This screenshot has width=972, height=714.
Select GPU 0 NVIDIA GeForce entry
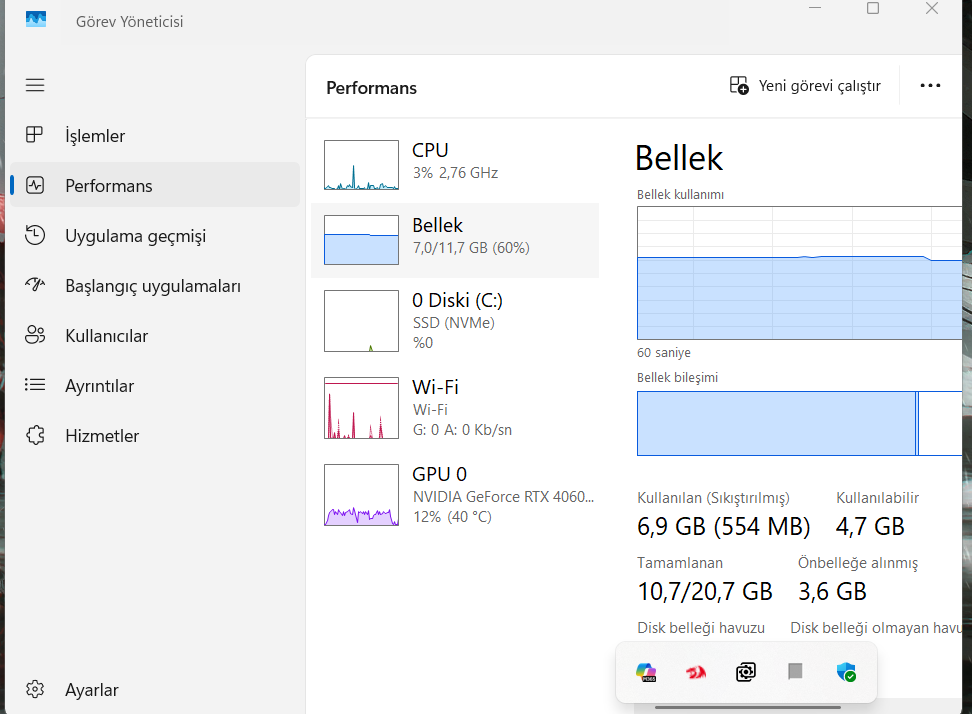coord(455,495)
